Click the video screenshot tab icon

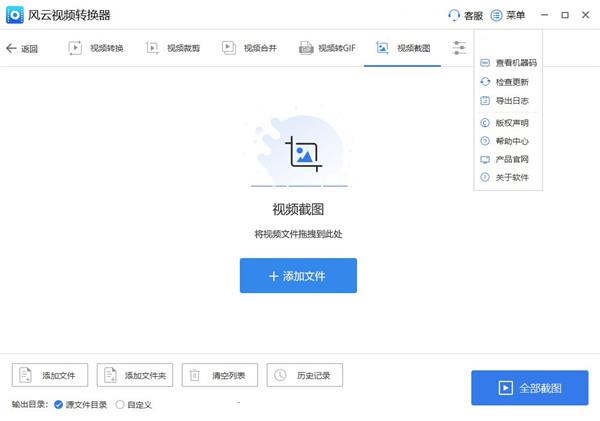click(382, 48)
